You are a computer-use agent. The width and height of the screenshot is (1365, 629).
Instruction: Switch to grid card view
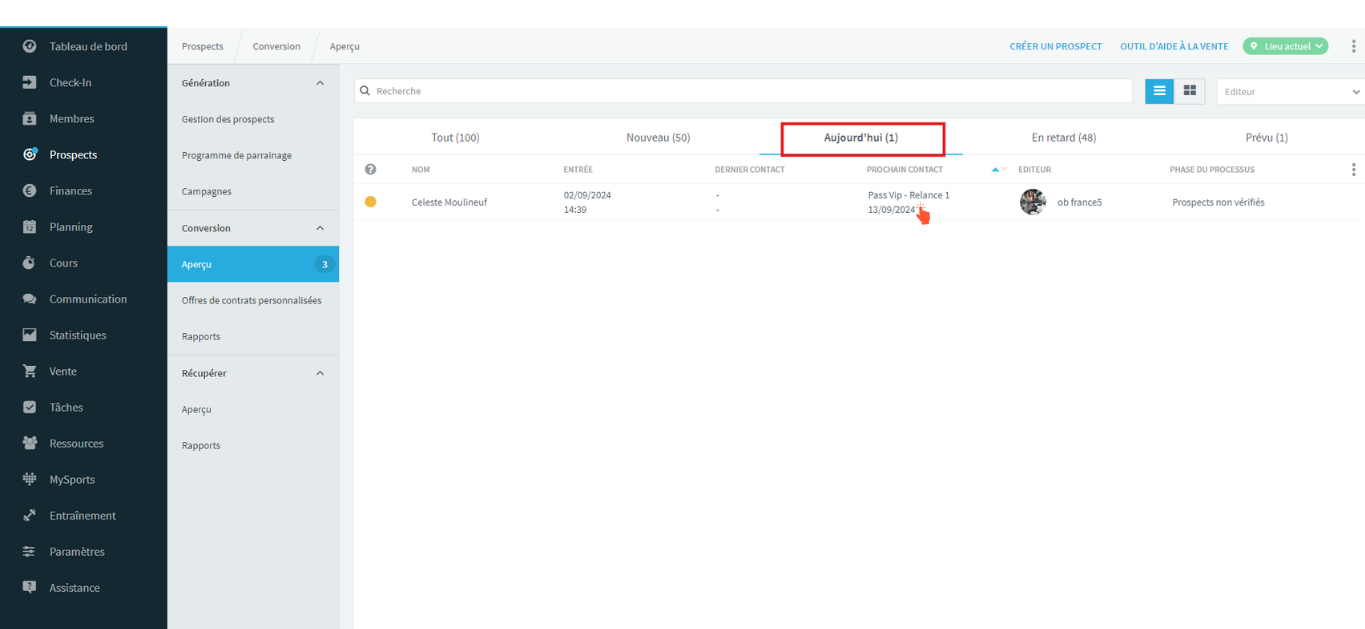pyautogui.click(x=1190, y=91)
